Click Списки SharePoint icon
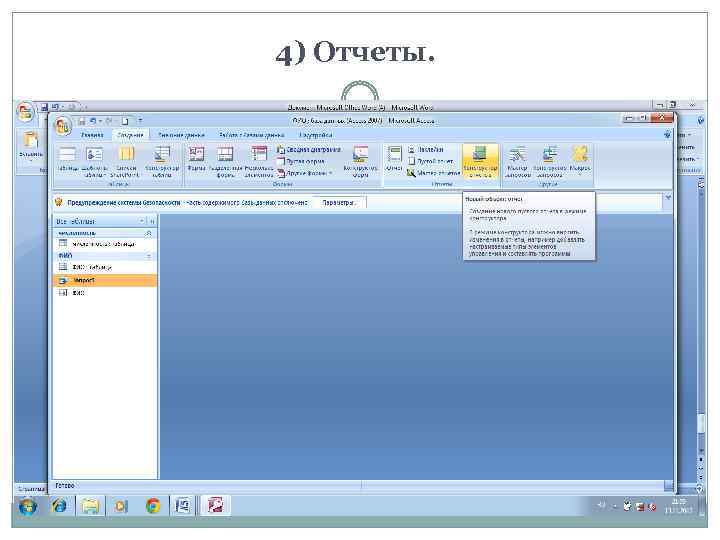The image size is (720, 540). 125,161
